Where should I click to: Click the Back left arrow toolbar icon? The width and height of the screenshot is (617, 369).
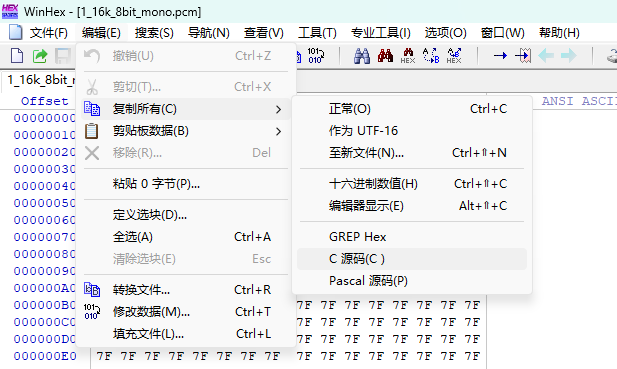point(546,56)
